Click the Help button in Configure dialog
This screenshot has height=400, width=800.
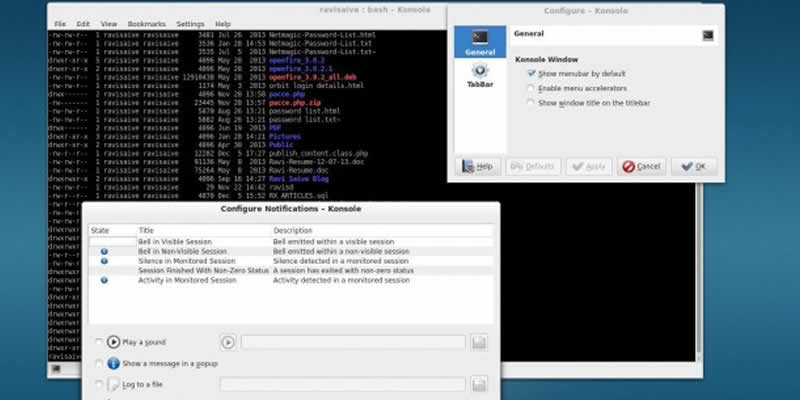[x=478, y=166]
